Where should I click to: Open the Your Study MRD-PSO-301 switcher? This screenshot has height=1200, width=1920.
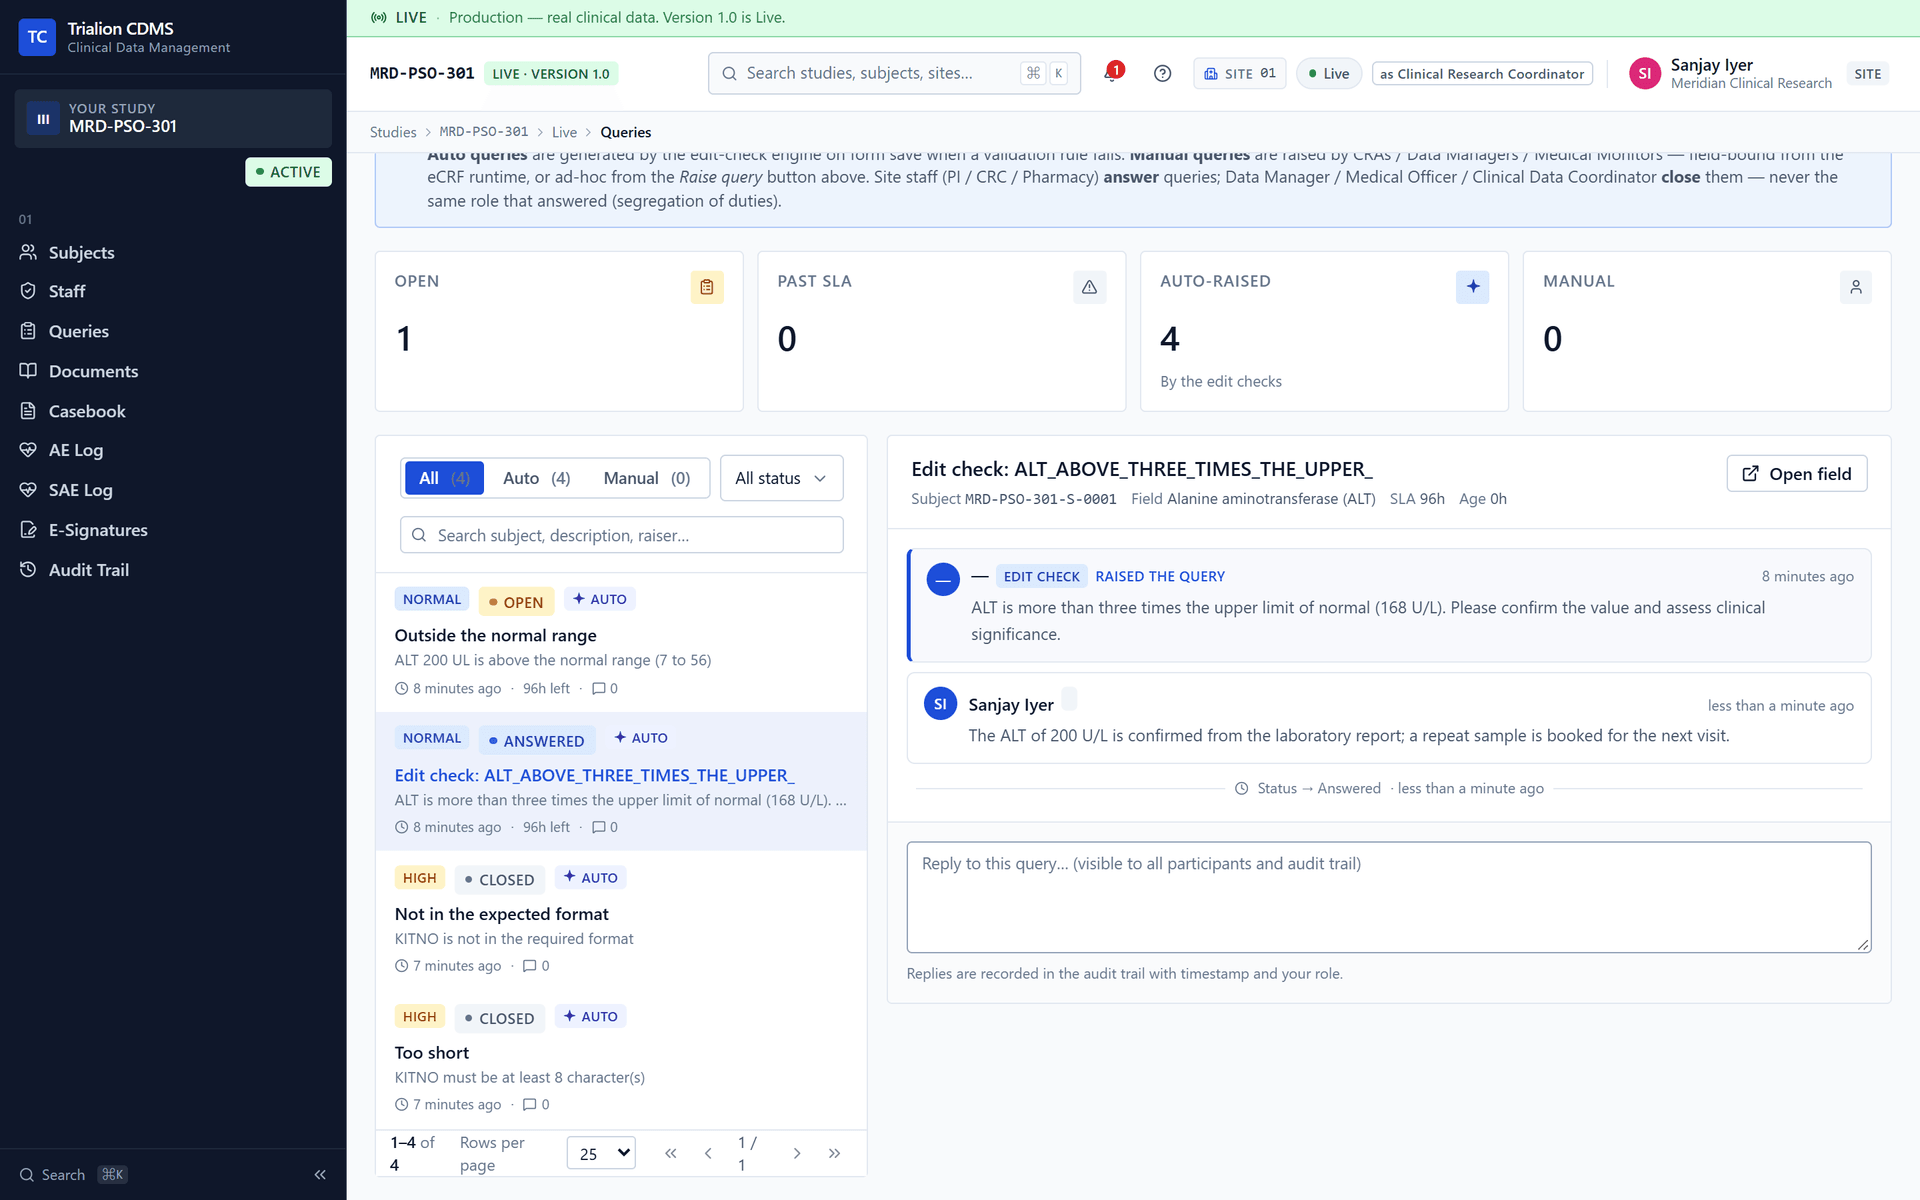(x=173, y=118)
